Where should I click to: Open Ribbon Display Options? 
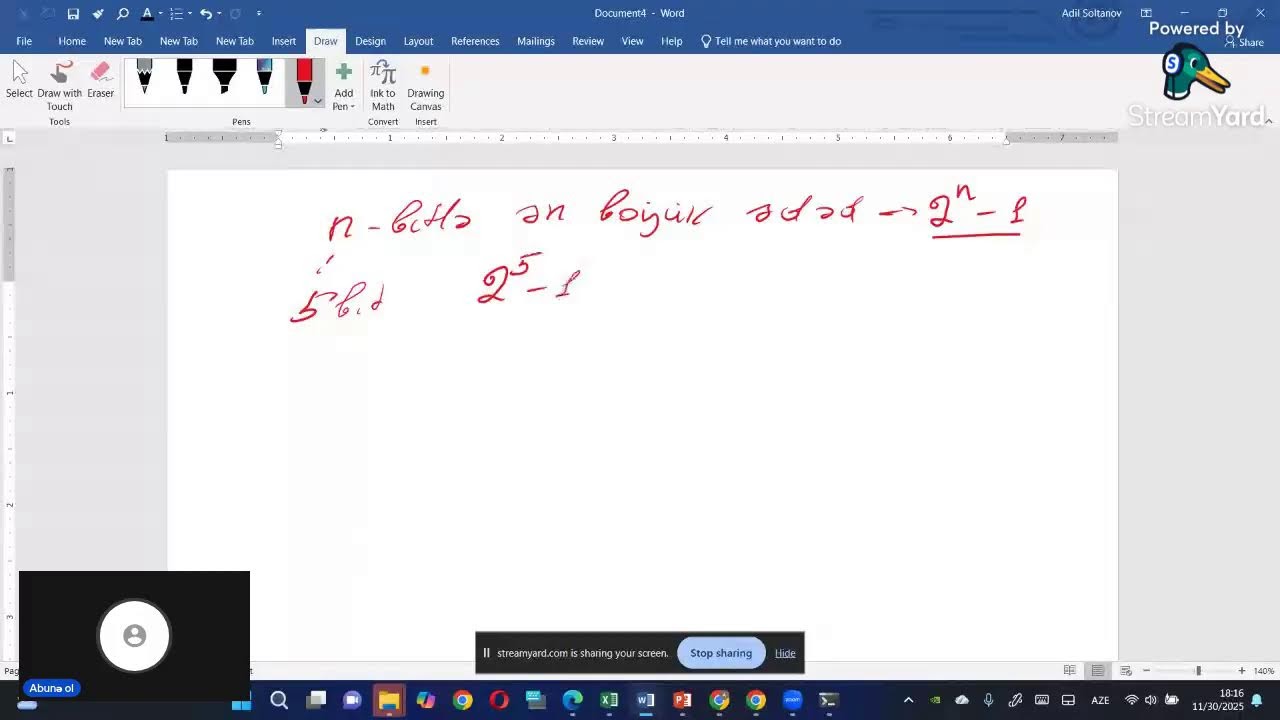point(1146,13)
